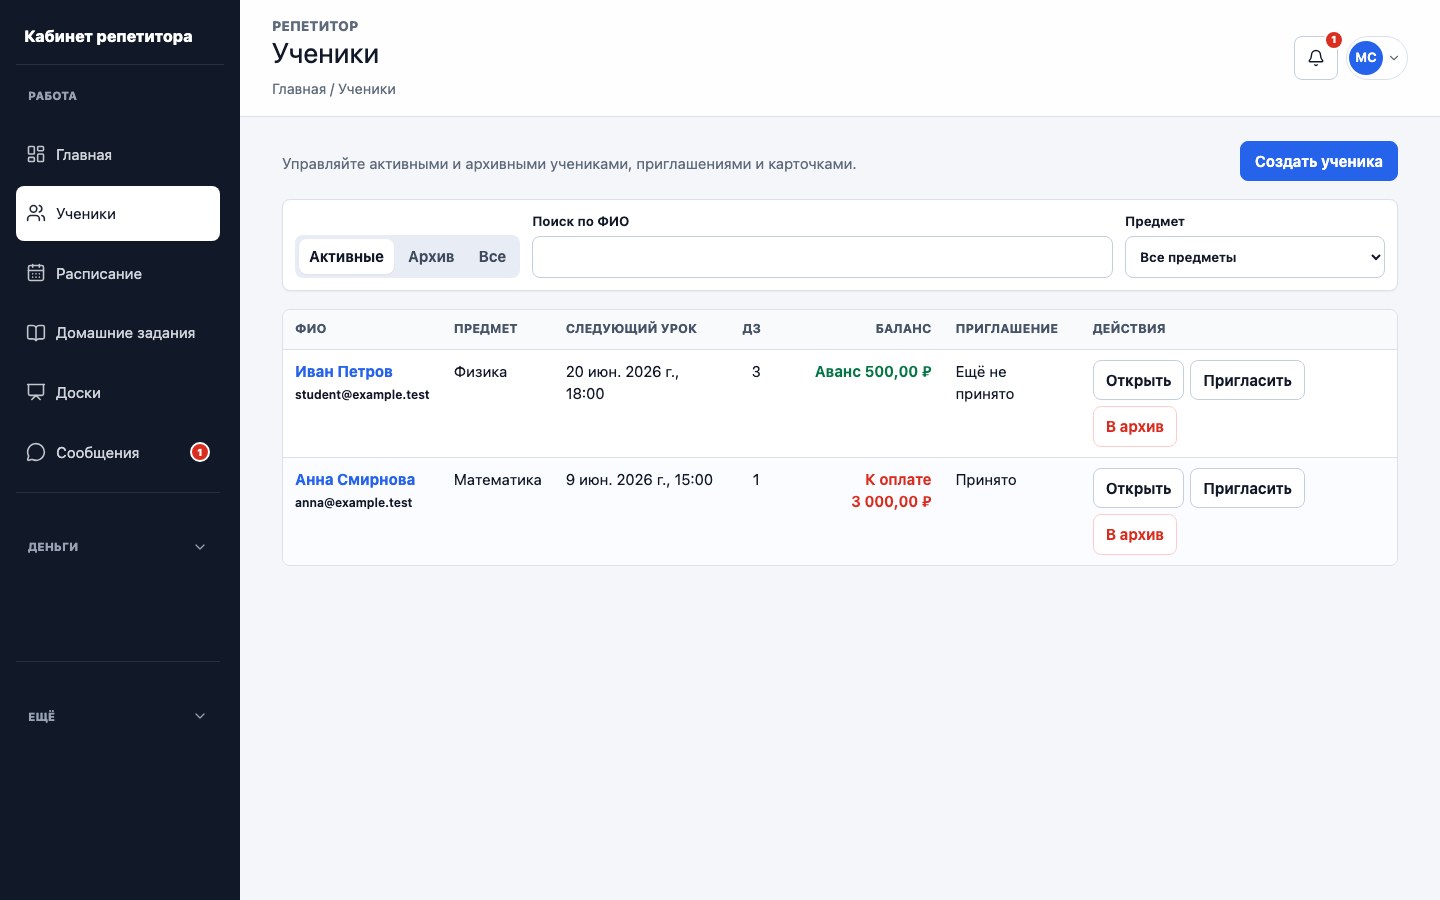Click the Аванс 500,00 ₽ balance

[873, 371]
